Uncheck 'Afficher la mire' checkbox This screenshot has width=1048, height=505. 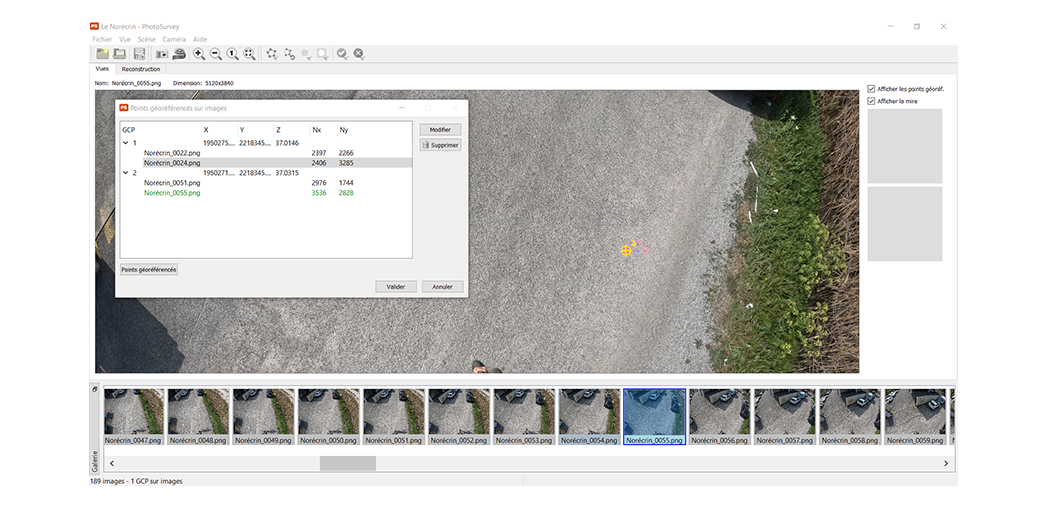point(871,101)
